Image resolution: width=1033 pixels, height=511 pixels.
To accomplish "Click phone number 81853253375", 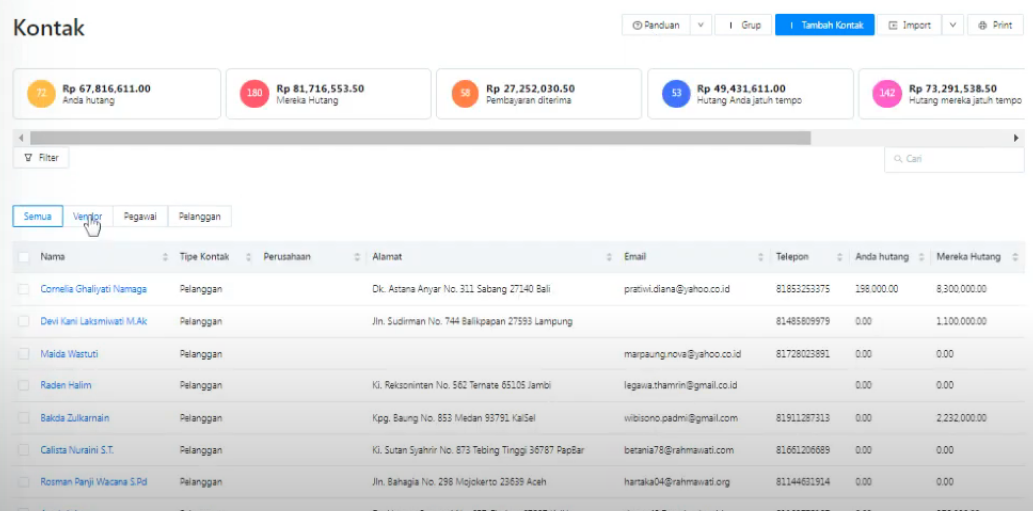I will 803,289.
